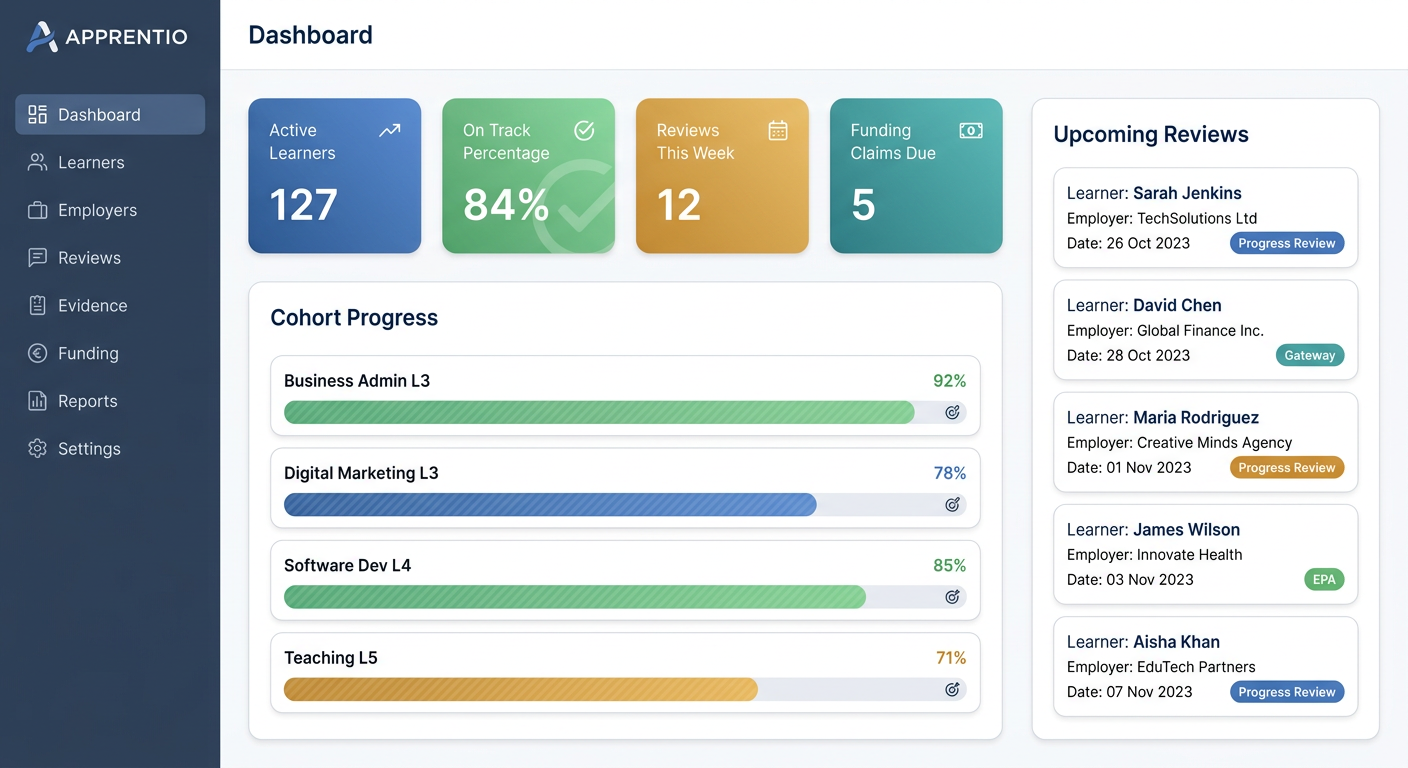Viewport: 1408px width, 768px height.
Task: Click the Evidence clipboard icon
Action: click(x=37, y=306)
